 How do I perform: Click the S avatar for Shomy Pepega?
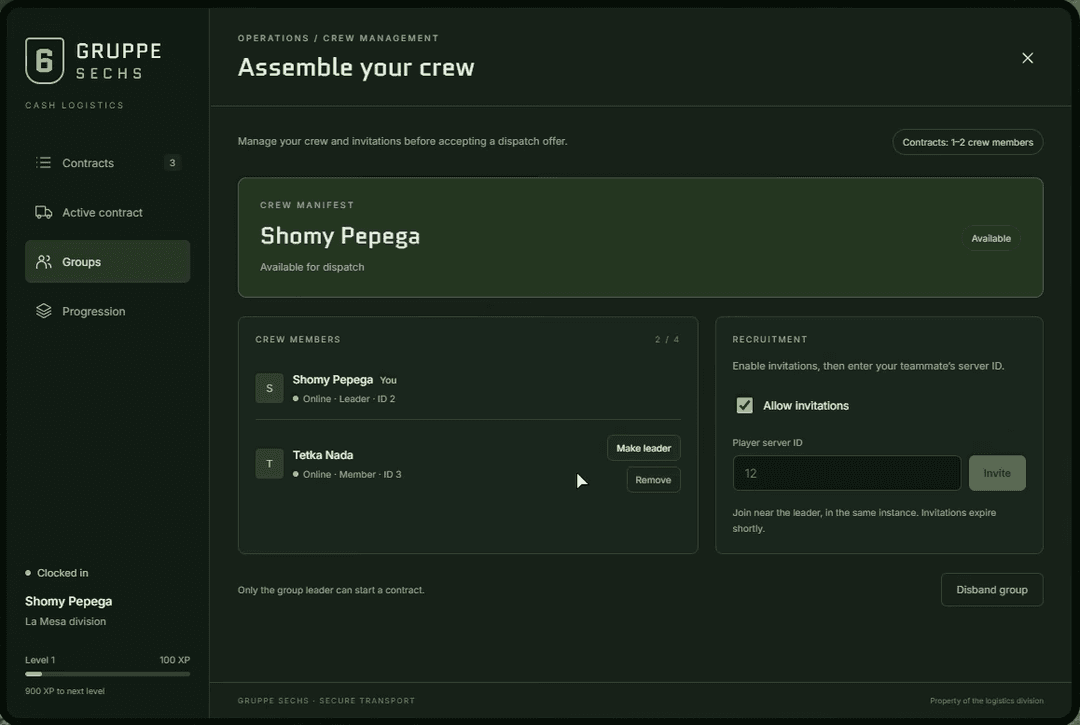pyautogui.click(x=269, y=388)
